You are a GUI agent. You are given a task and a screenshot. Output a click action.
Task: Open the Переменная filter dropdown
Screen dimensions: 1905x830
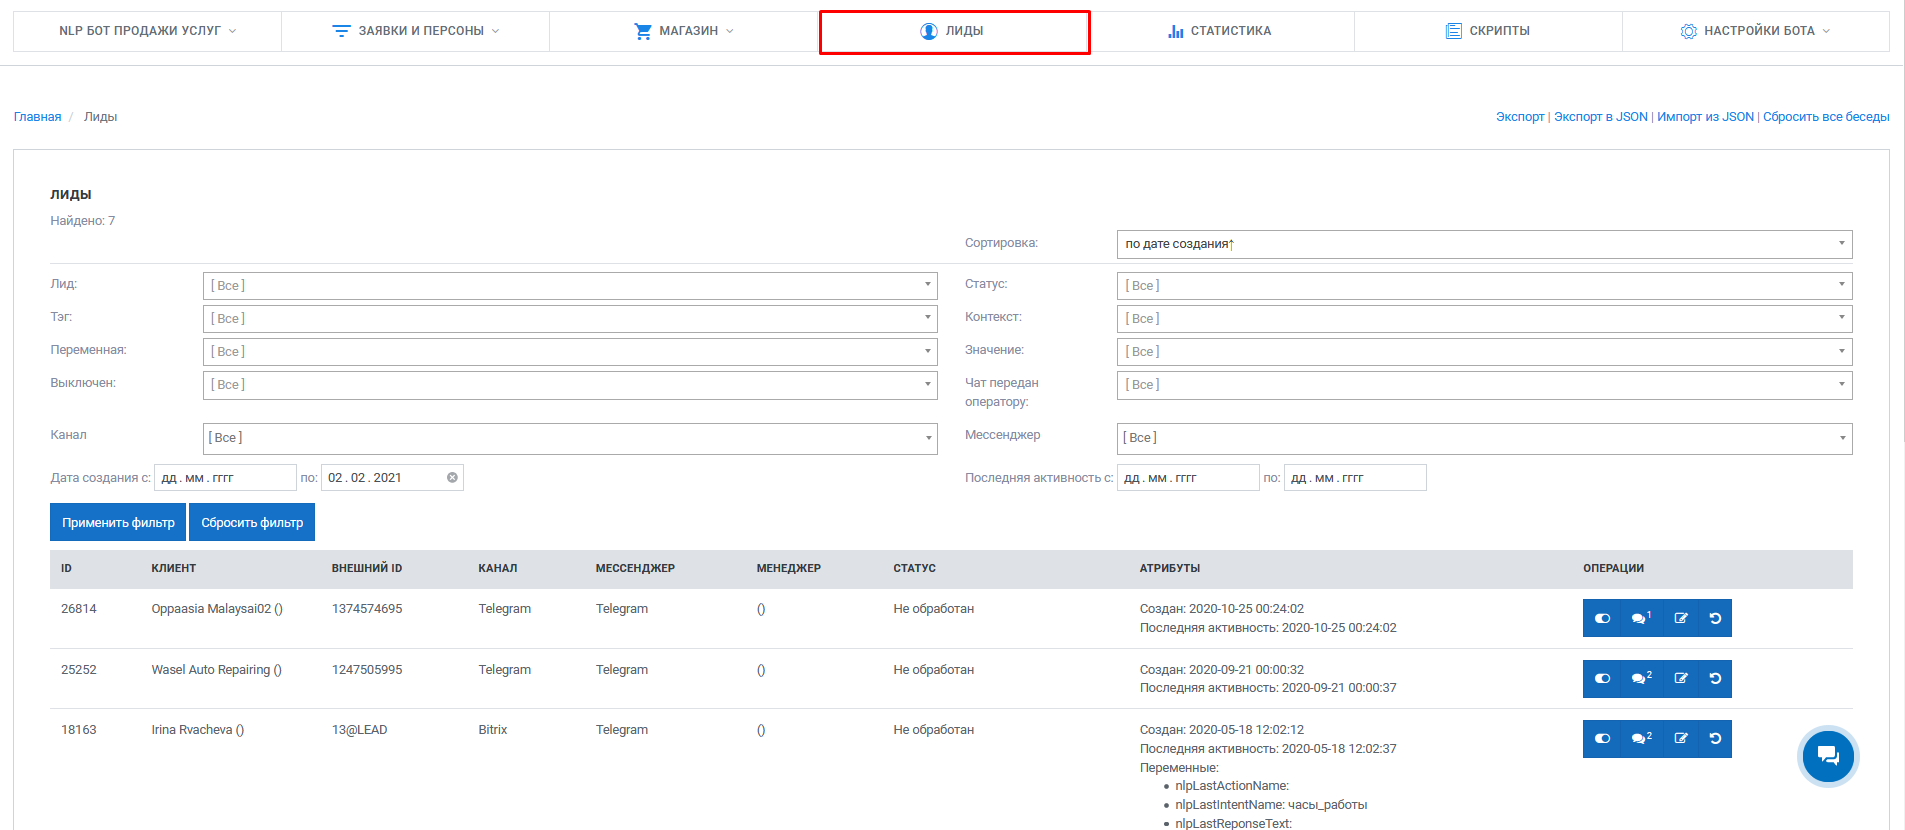tap(570, 352)
